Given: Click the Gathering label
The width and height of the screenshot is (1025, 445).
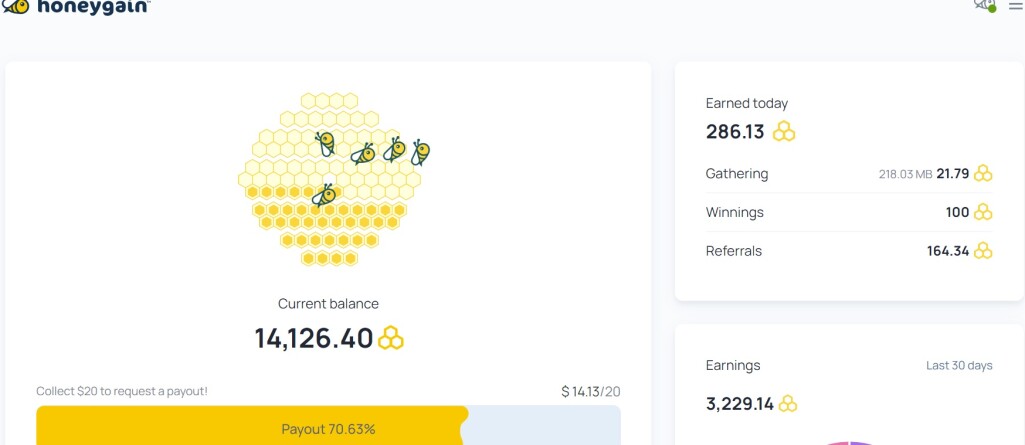Looking at the screenshot, I should 737,174.
